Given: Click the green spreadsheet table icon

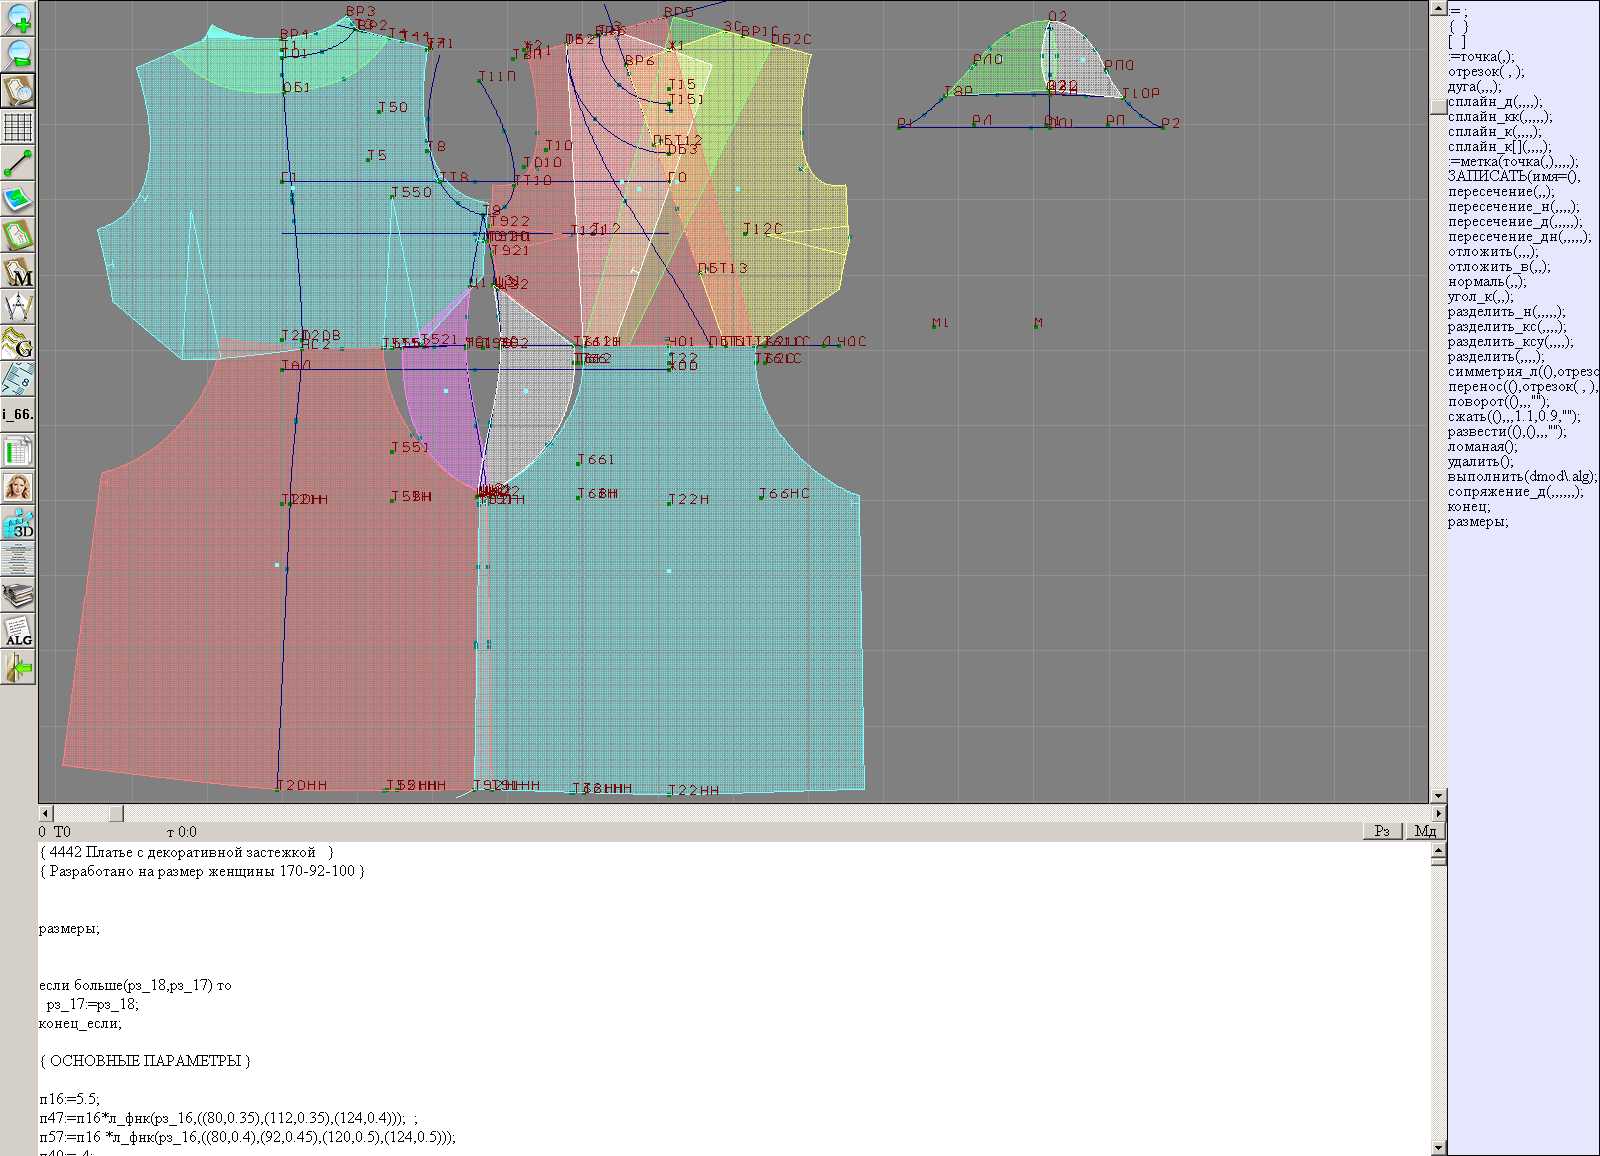Looking at the screenshot, I should click(18, 451).
